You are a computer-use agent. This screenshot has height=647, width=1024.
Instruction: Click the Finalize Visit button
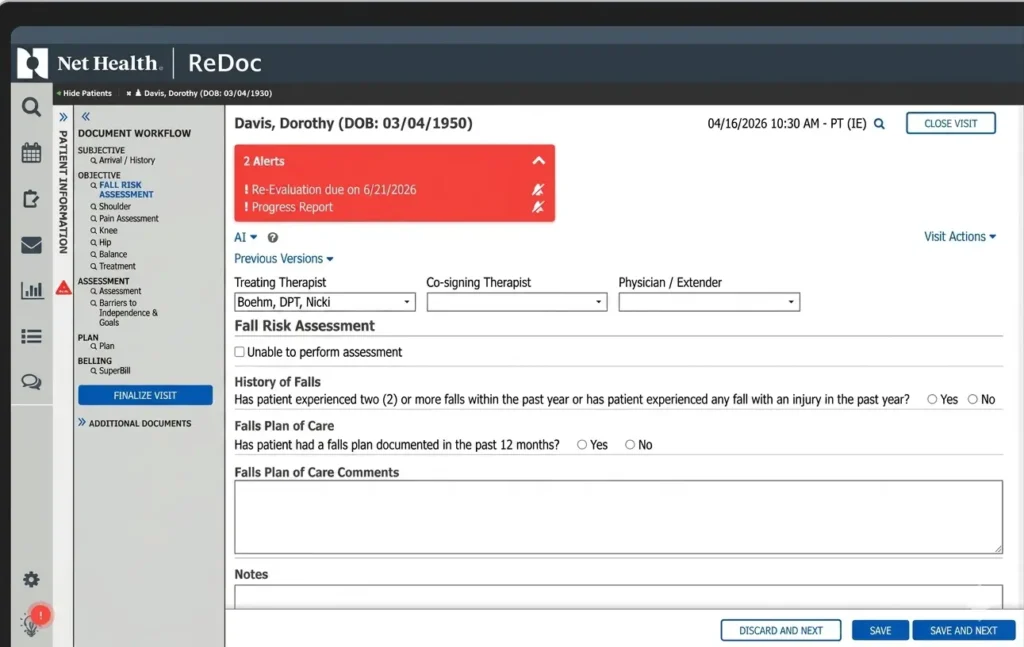[x=145, y=395]
